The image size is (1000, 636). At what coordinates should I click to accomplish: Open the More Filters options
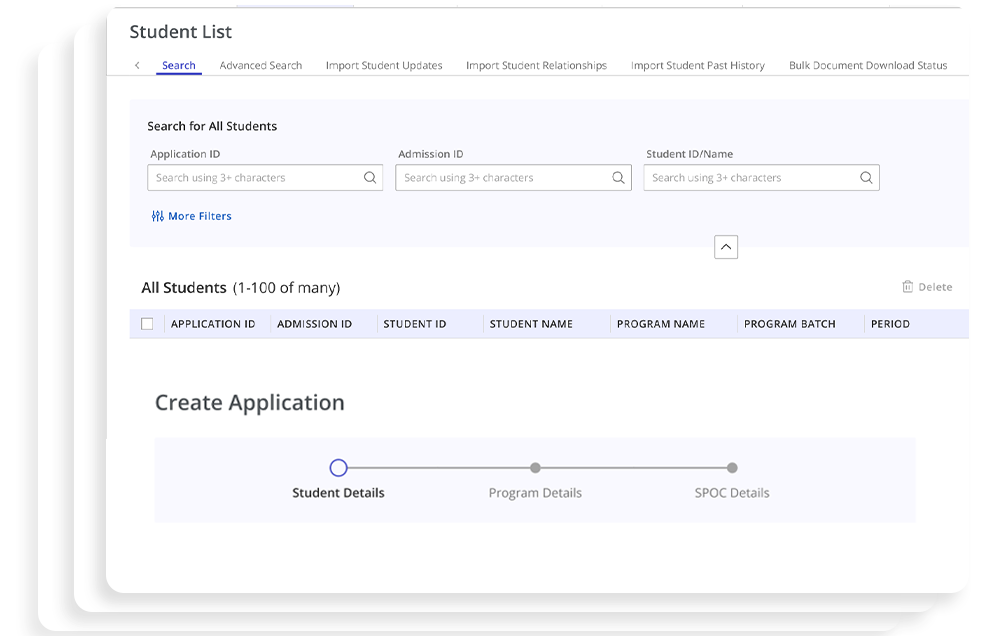pyautogui.click(x=199, y=216)
